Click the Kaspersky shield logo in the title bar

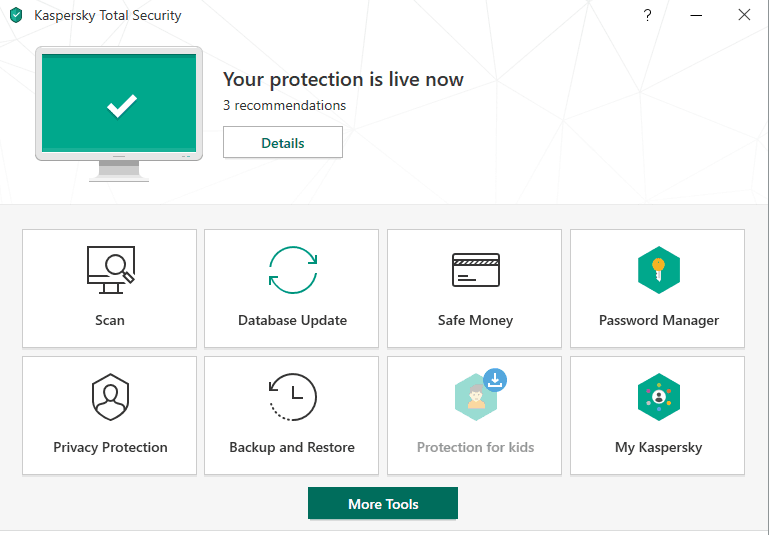pos(16,15)
